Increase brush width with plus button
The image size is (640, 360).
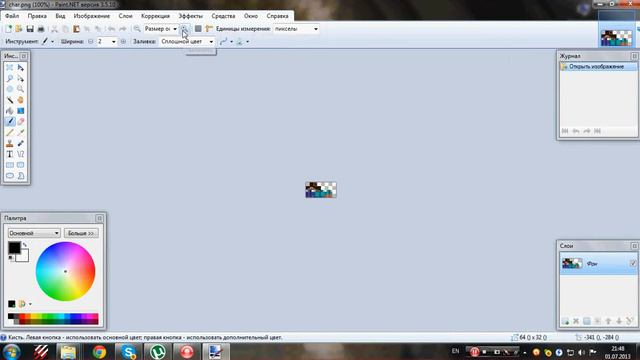coord(123,42)
